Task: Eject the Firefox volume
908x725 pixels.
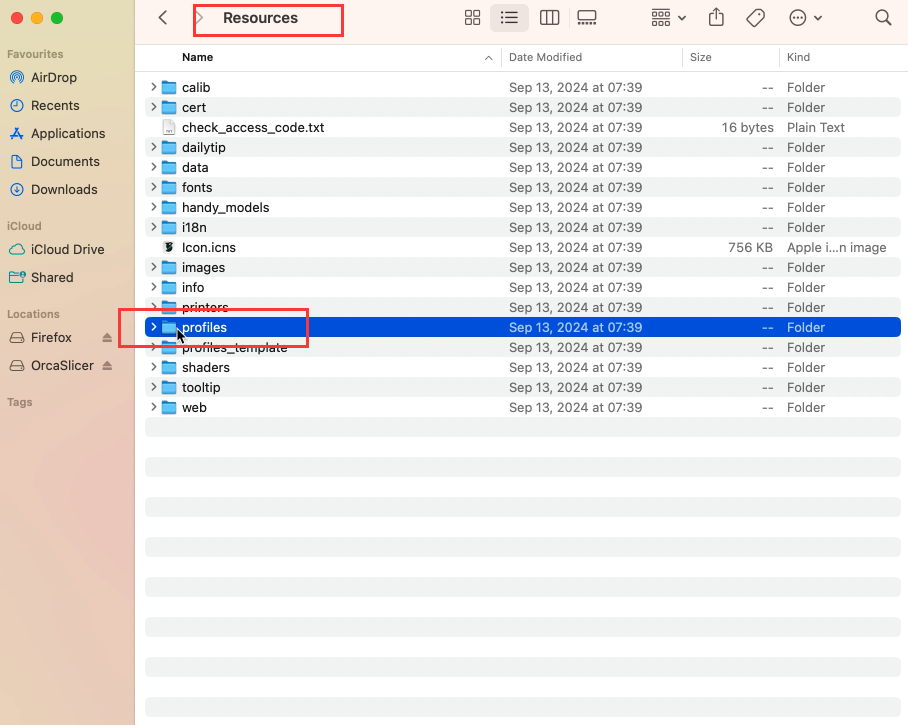Action: tap(107, 338)
